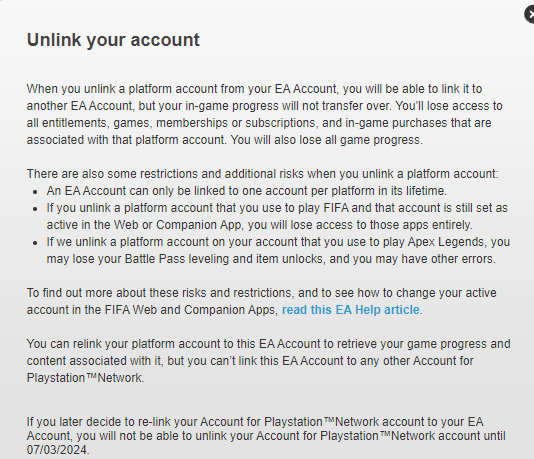The height and width of the screenshot is (459, 534).
Task: Click the bullet dot before 'If you unlink'
Action: 35,209
